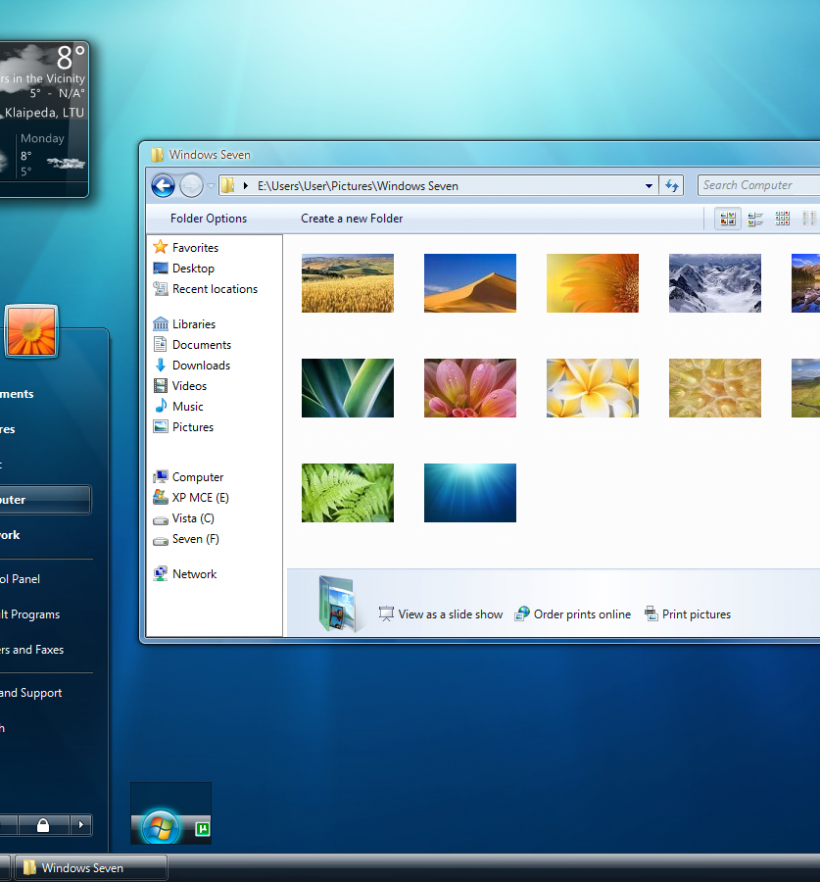
Task: Expand the shutdown options arrow
Action: coord(81,825)
